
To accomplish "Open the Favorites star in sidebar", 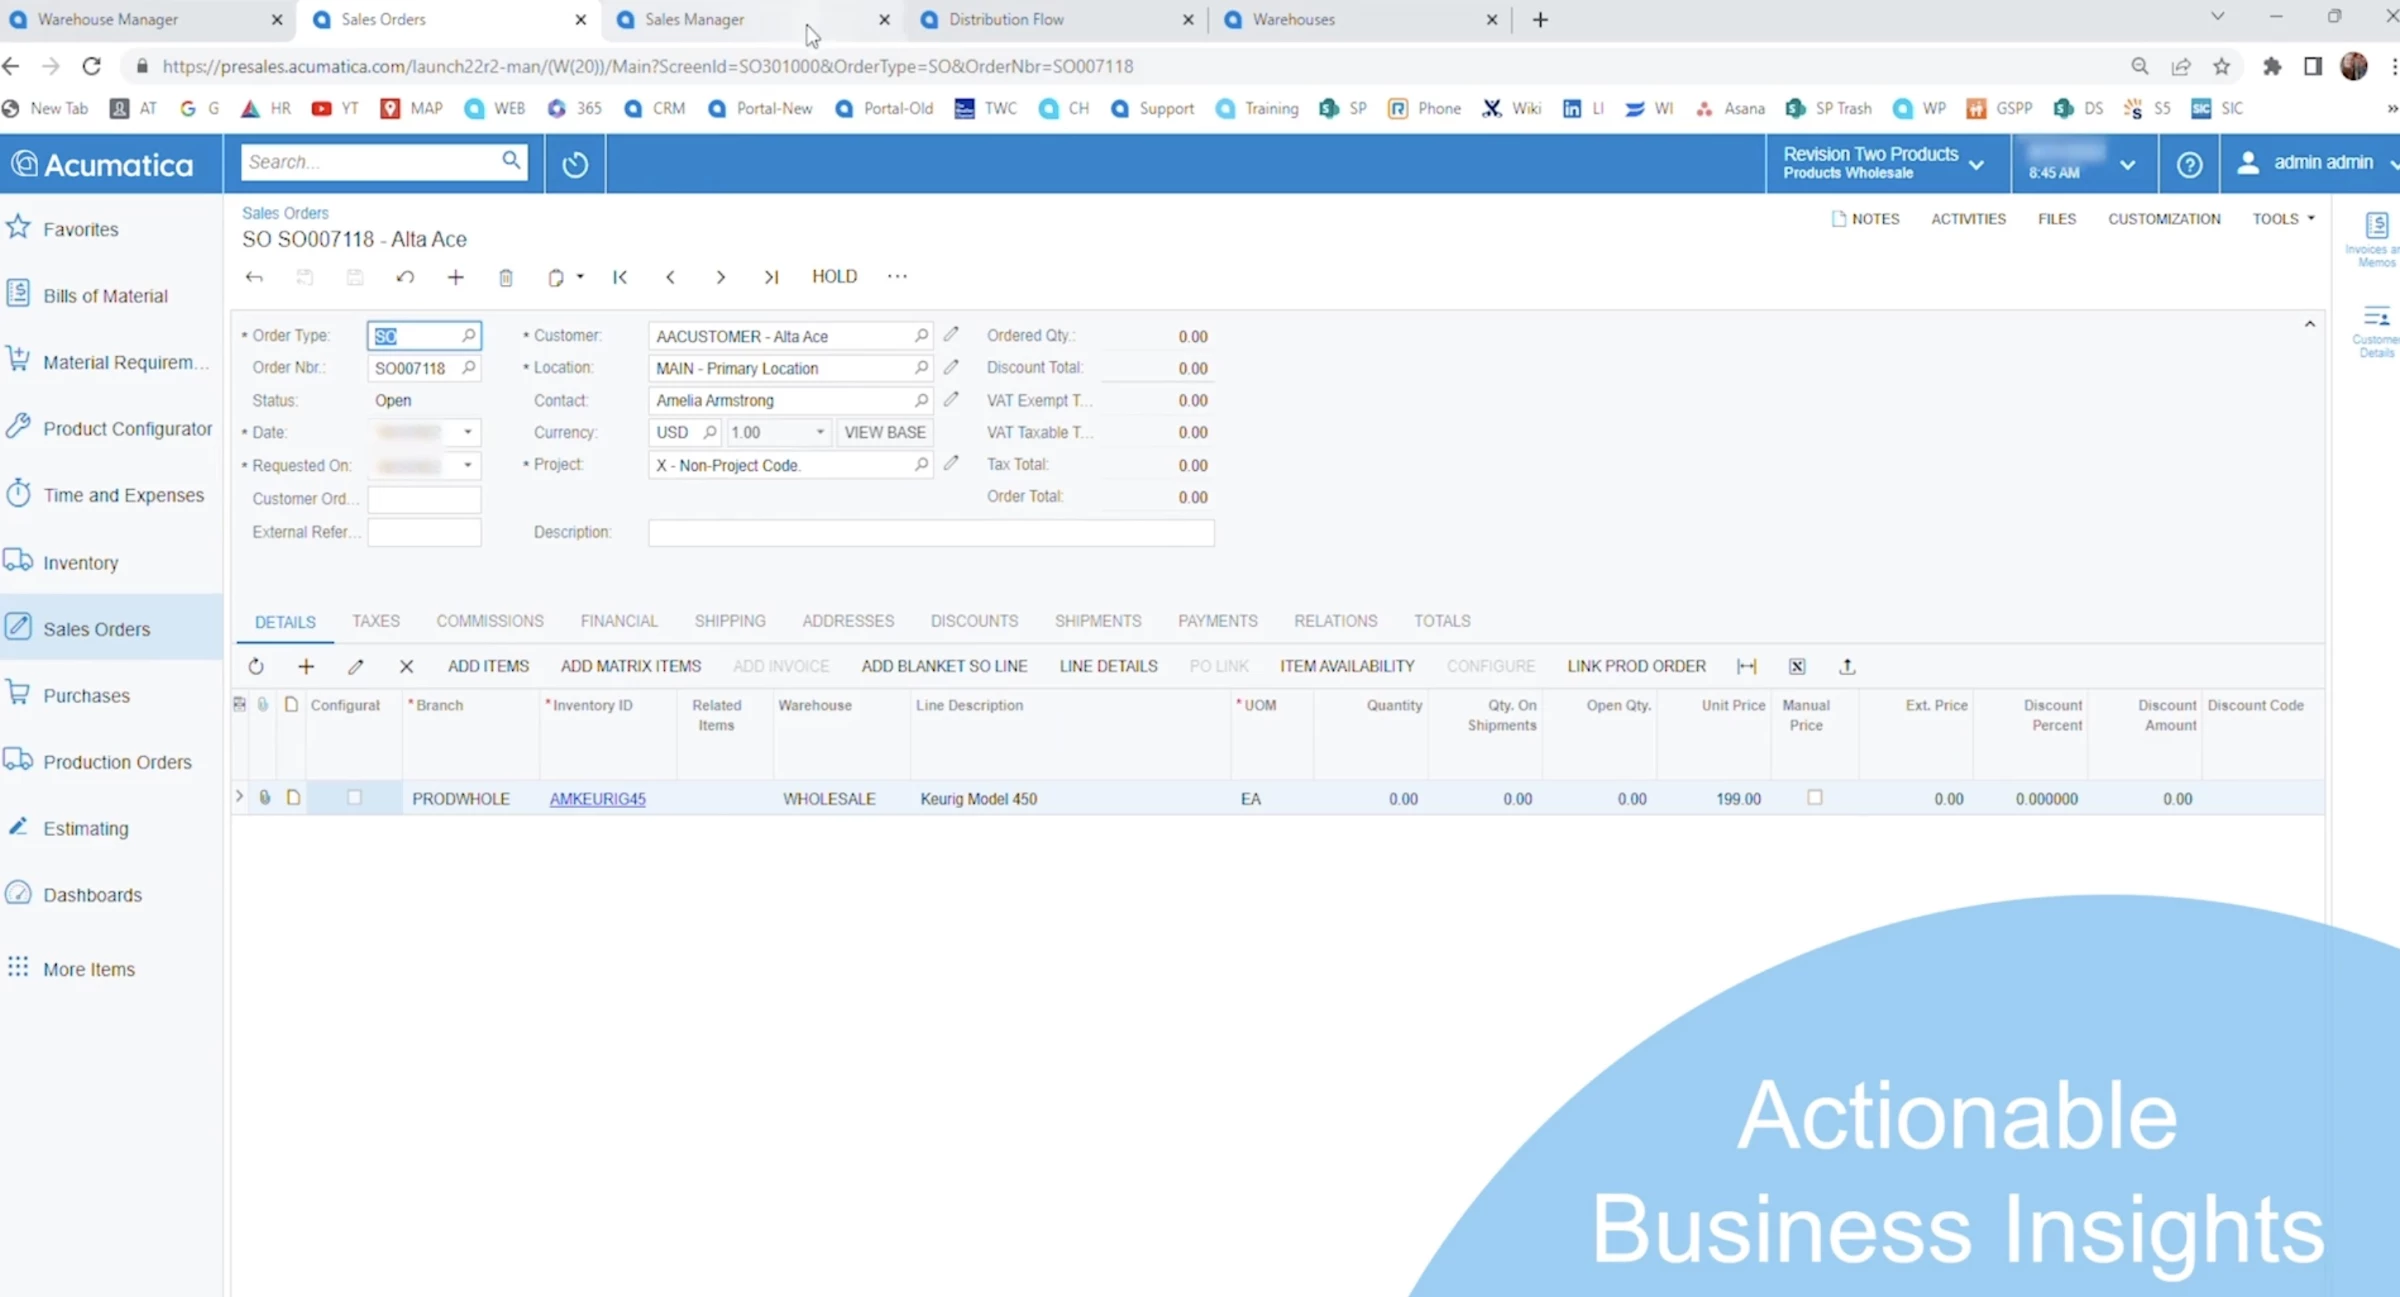I will pos(19,228).
